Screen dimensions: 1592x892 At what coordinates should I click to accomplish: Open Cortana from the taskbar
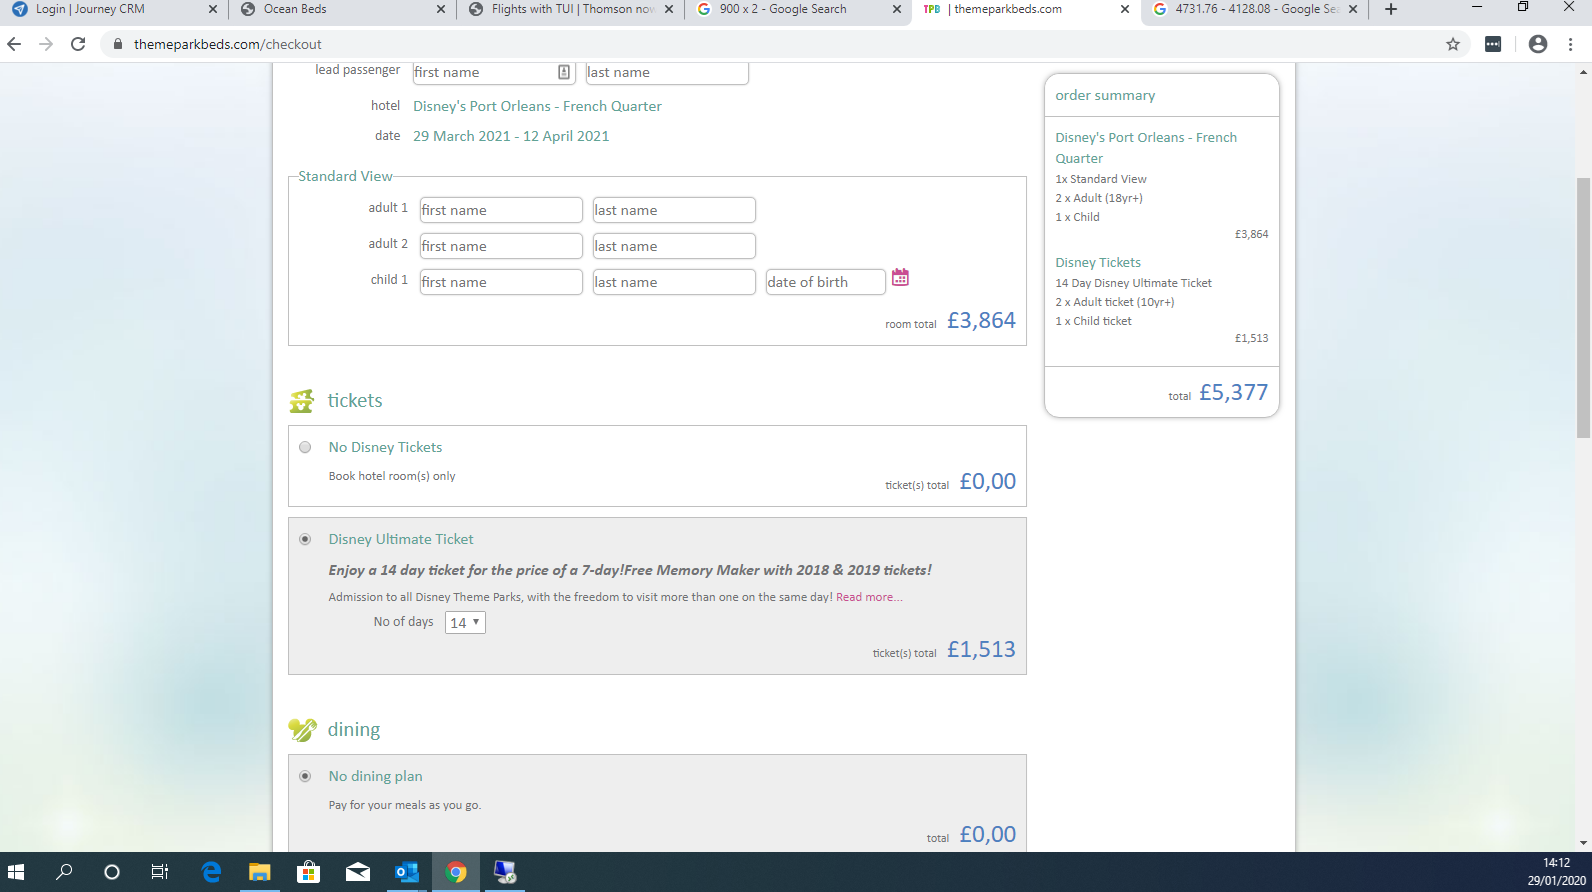point(112,872)
